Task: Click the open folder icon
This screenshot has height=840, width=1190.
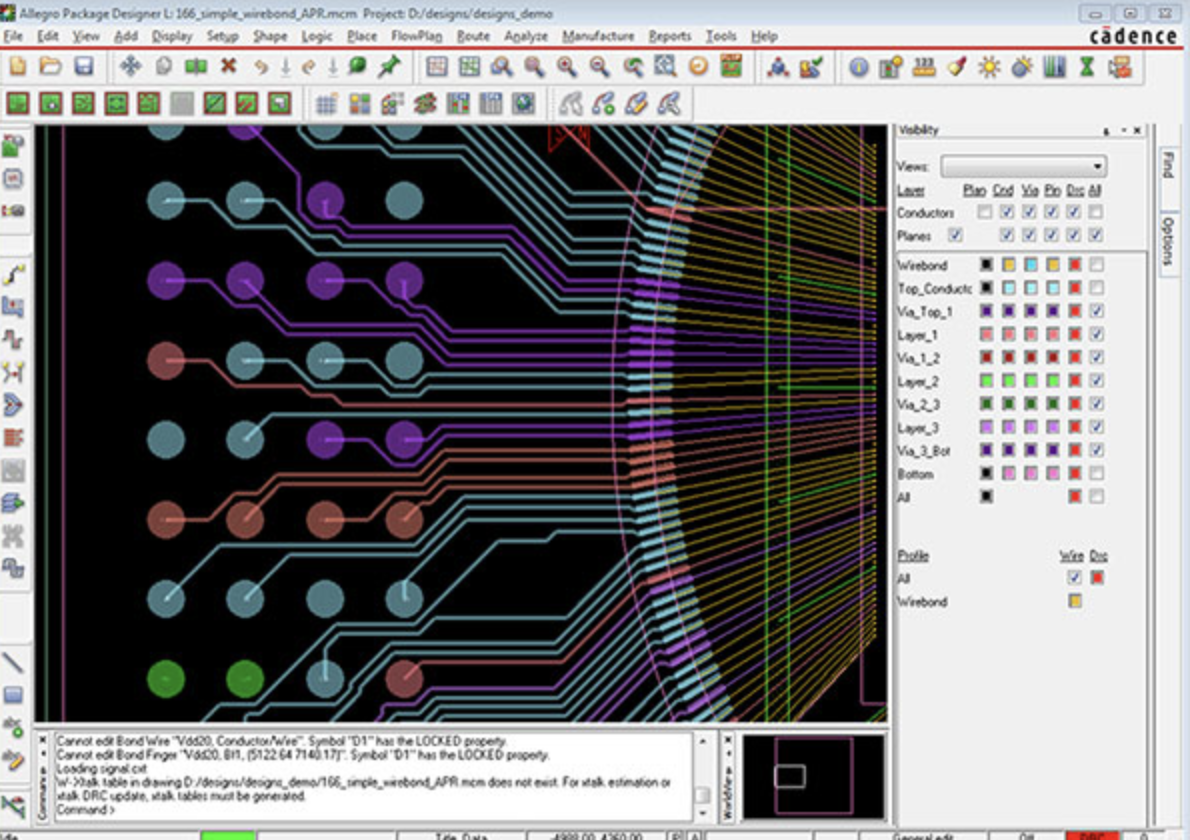Action: click(x=51, y=67)
